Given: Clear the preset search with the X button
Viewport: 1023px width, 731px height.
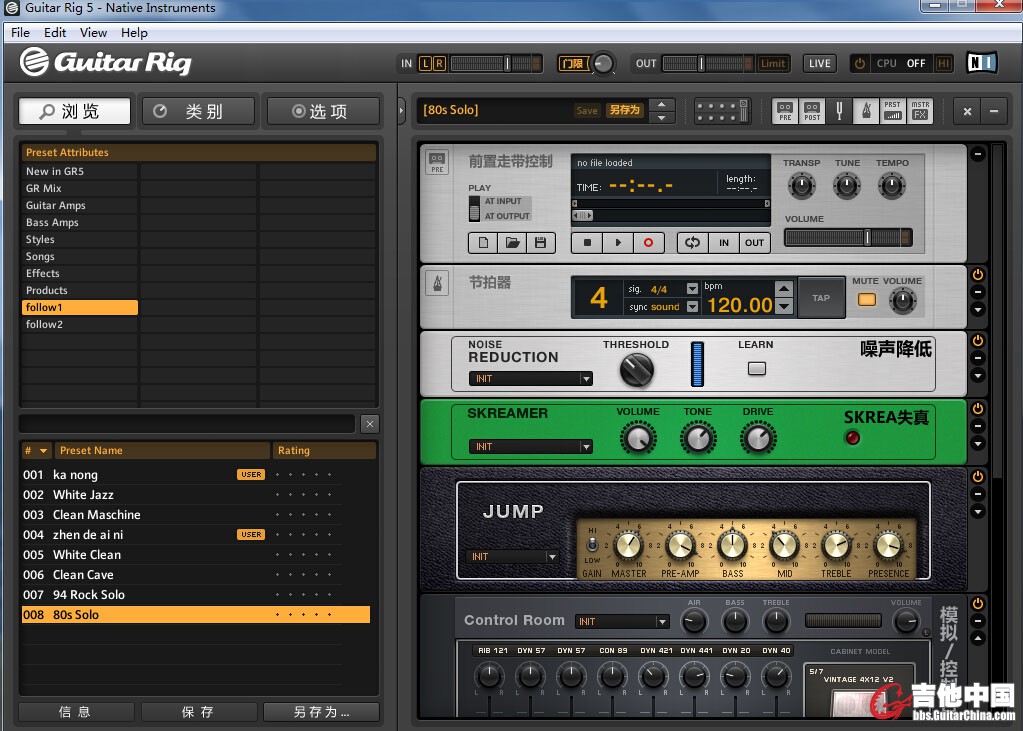Looking at the screenshot, I should [x=370, y=424].
